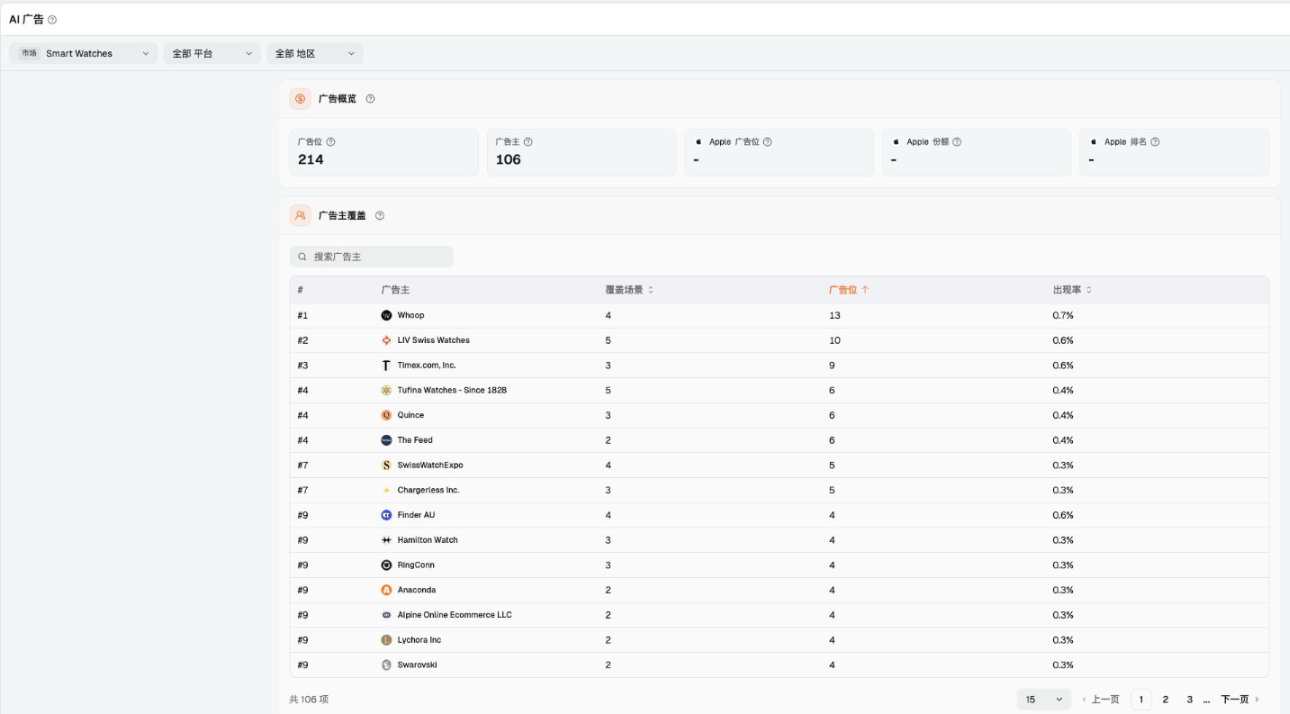Click the Timex.com logo icon
Viewport: 1290px width, 714px height.
[x=386, y=365]
